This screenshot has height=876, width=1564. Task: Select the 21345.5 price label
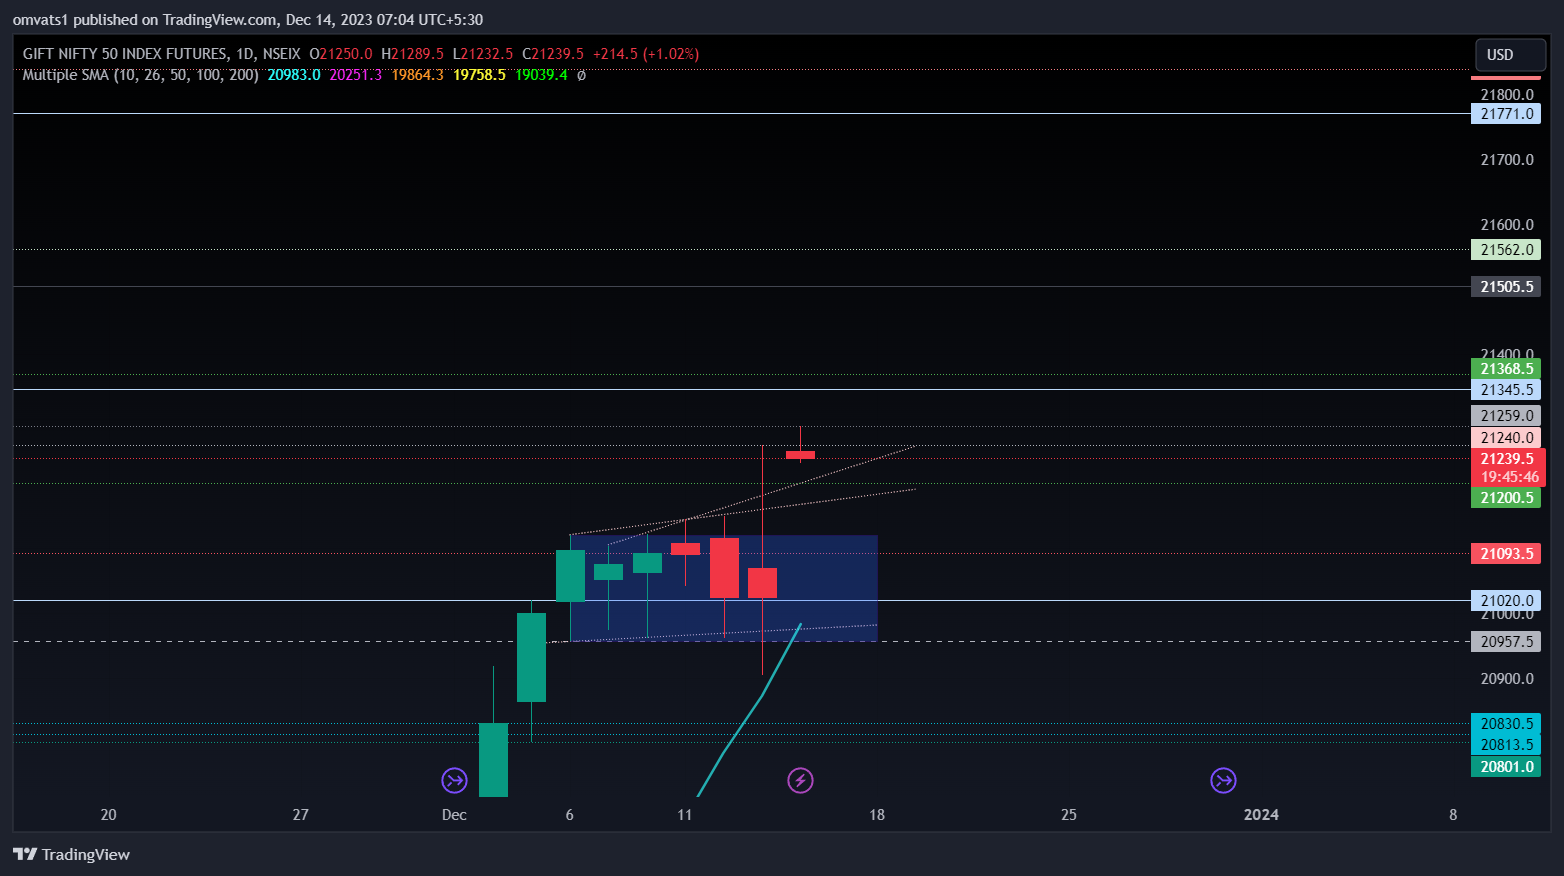coord(1506,390)
